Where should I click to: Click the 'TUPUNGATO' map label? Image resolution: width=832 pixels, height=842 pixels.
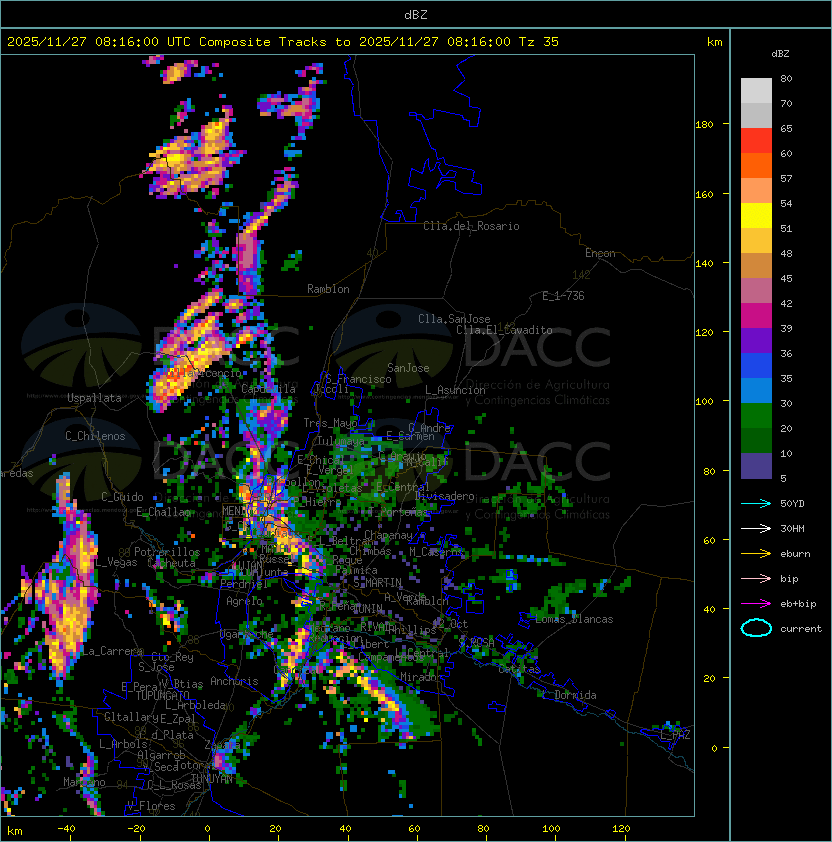click(x=162, y=695)
